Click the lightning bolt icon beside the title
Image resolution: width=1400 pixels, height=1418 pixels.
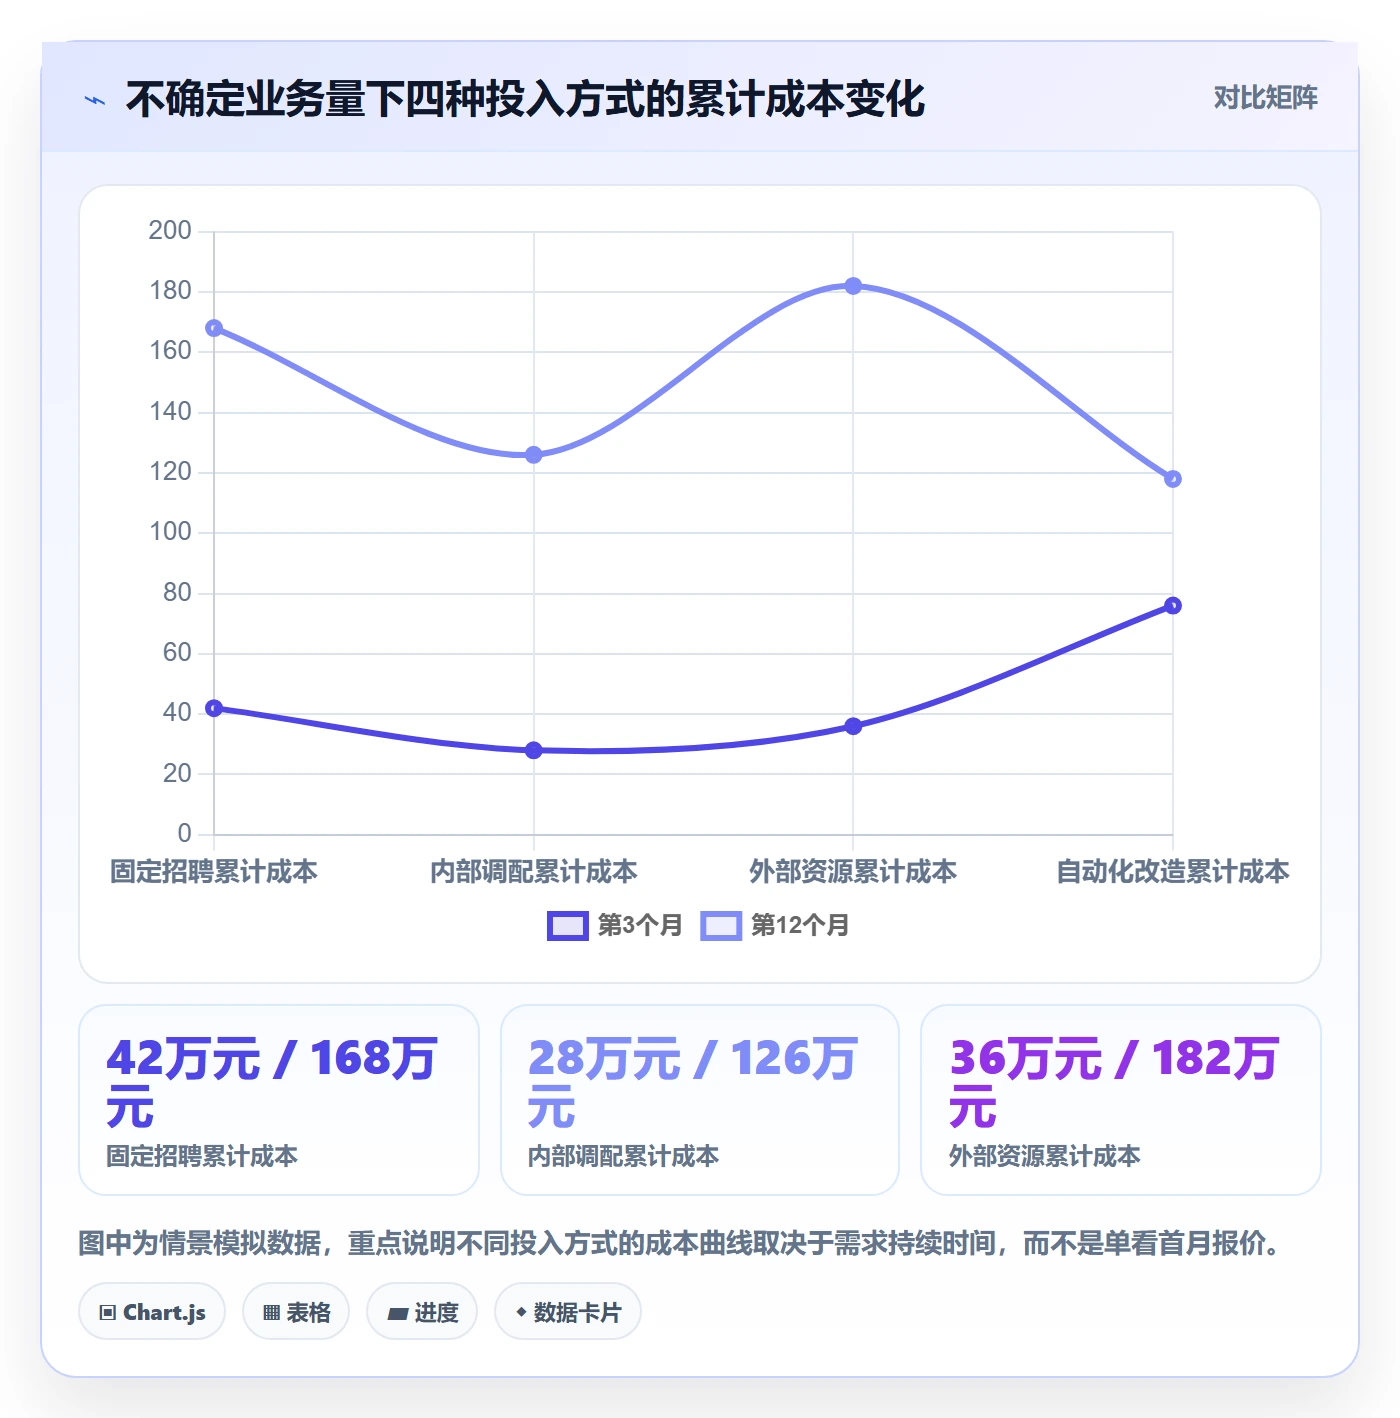click(x=95, y=100)
